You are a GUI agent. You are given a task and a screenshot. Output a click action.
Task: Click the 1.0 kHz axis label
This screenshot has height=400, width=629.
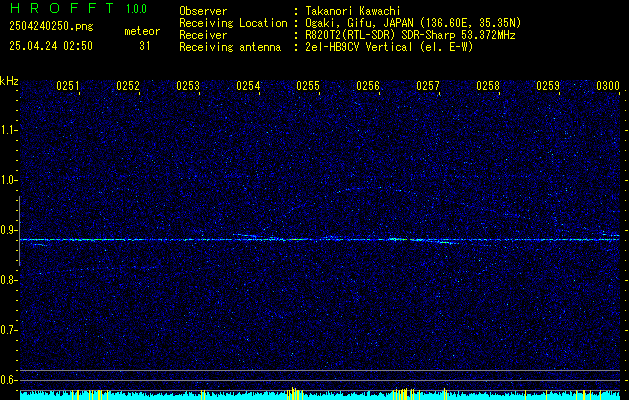tap(7, 180)
